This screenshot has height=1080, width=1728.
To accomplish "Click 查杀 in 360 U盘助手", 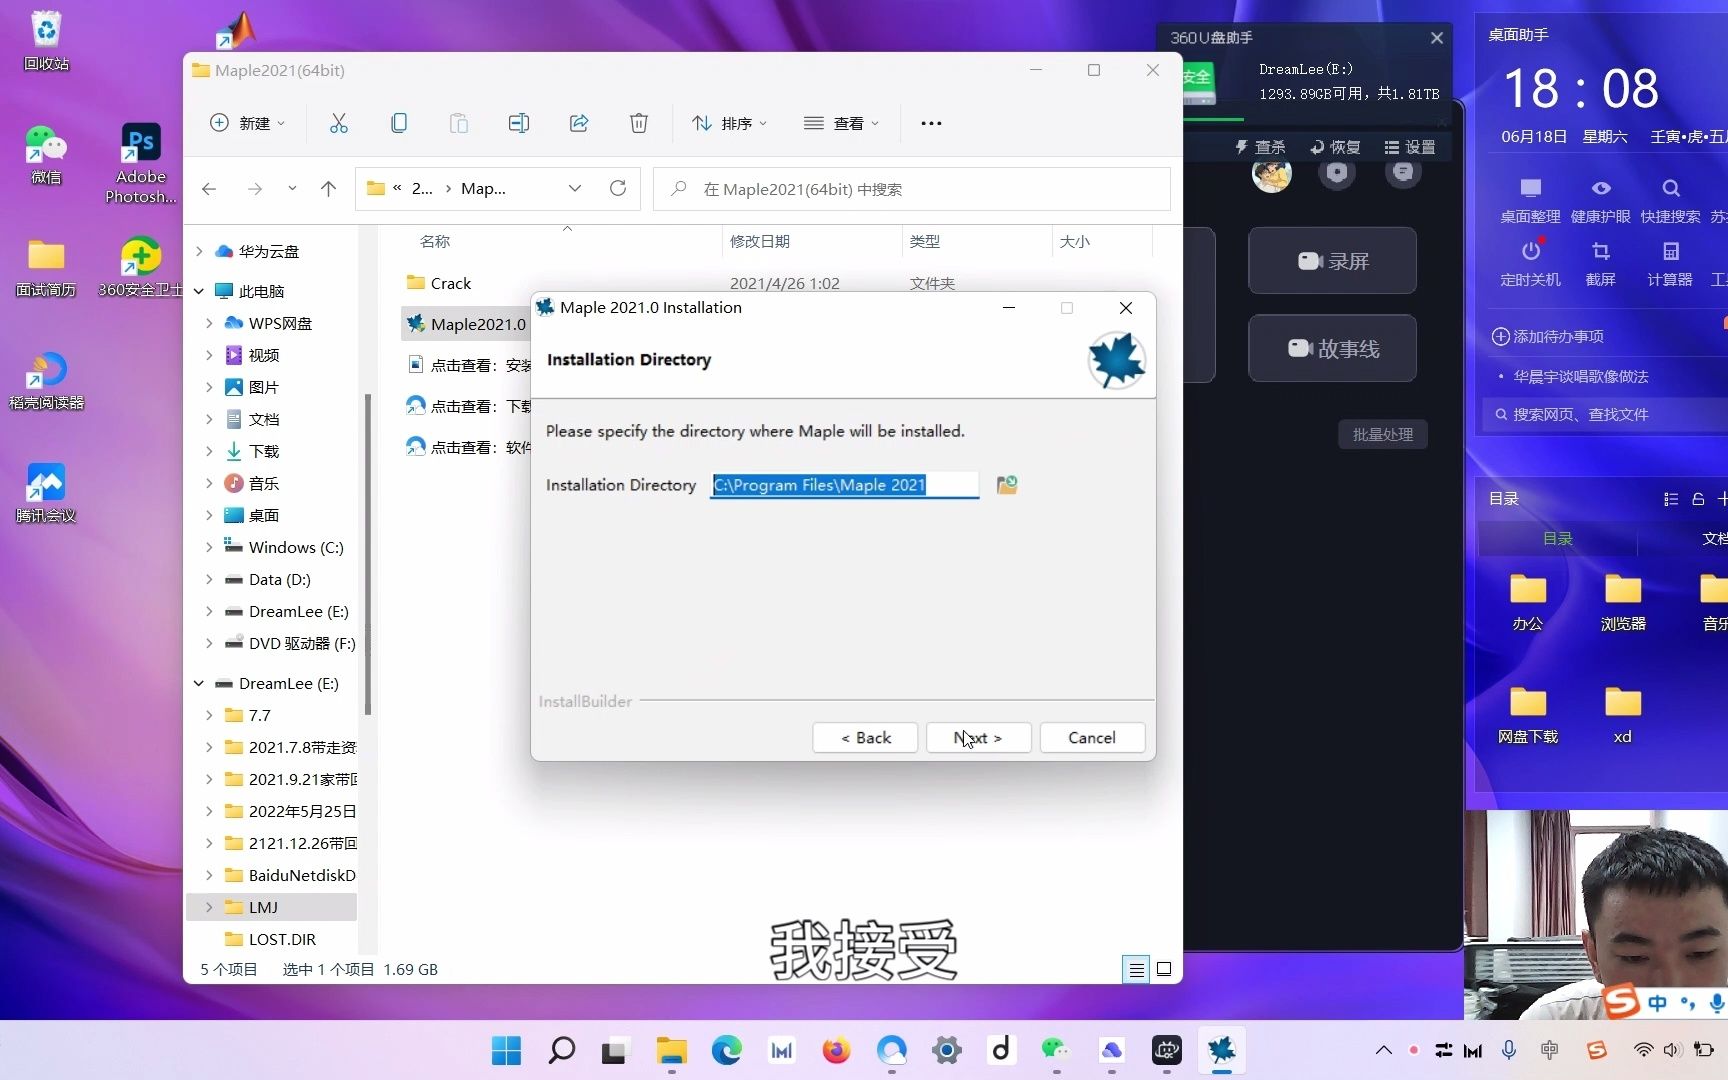I will [1260, 147].
